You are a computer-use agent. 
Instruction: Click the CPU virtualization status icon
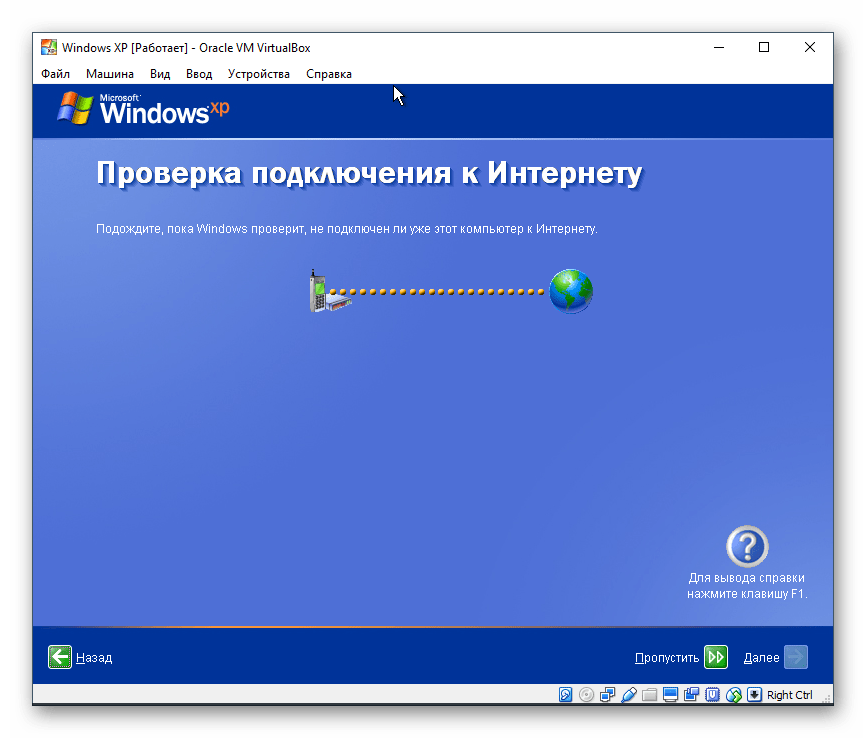pos(712,694)
